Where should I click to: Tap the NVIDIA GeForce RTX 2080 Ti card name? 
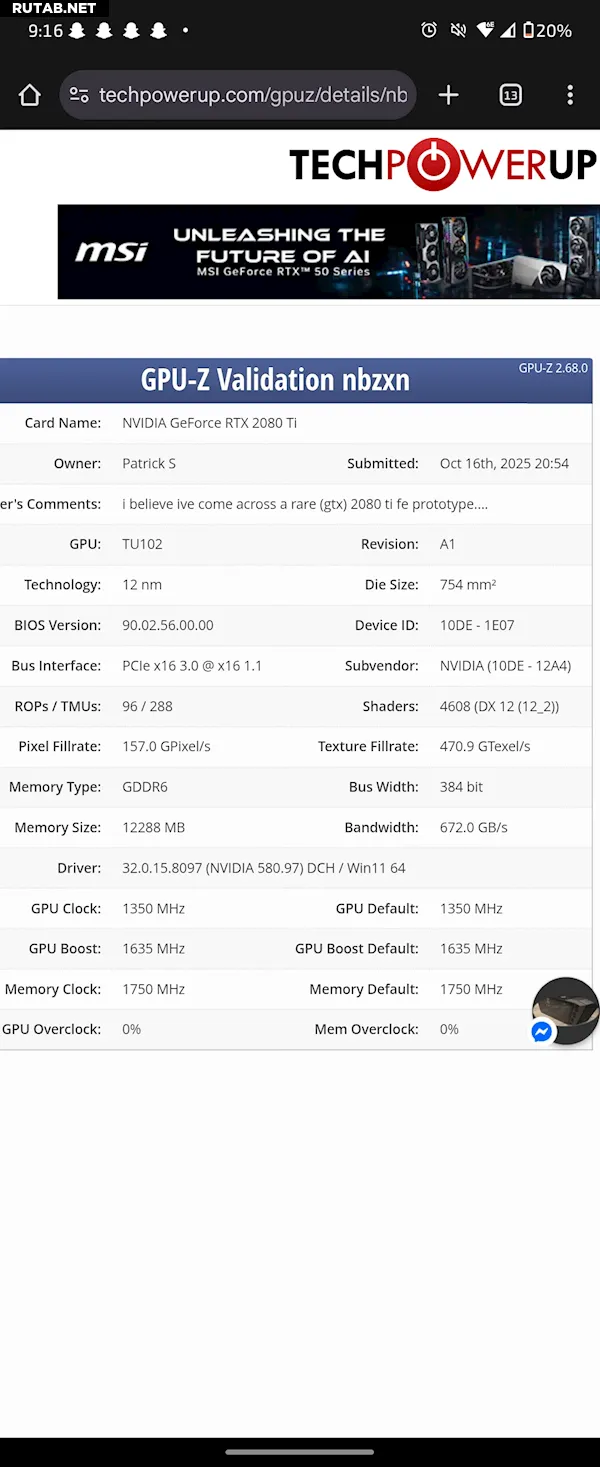tap(209, 423)
